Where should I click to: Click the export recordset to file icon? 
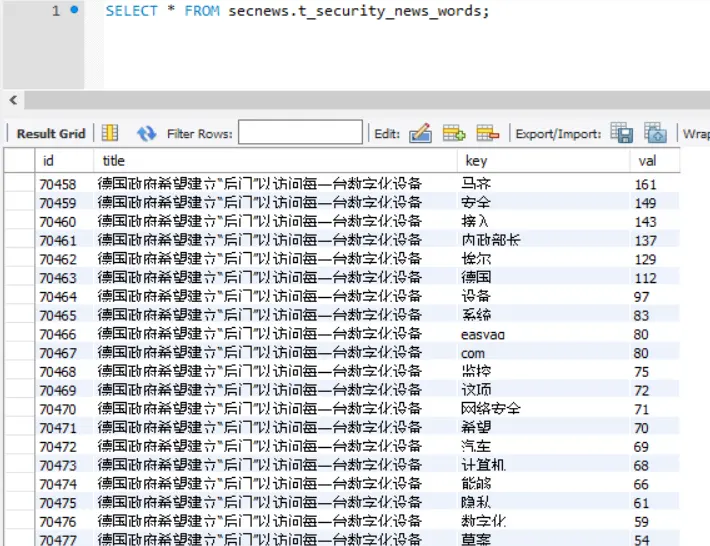point(622,133)
